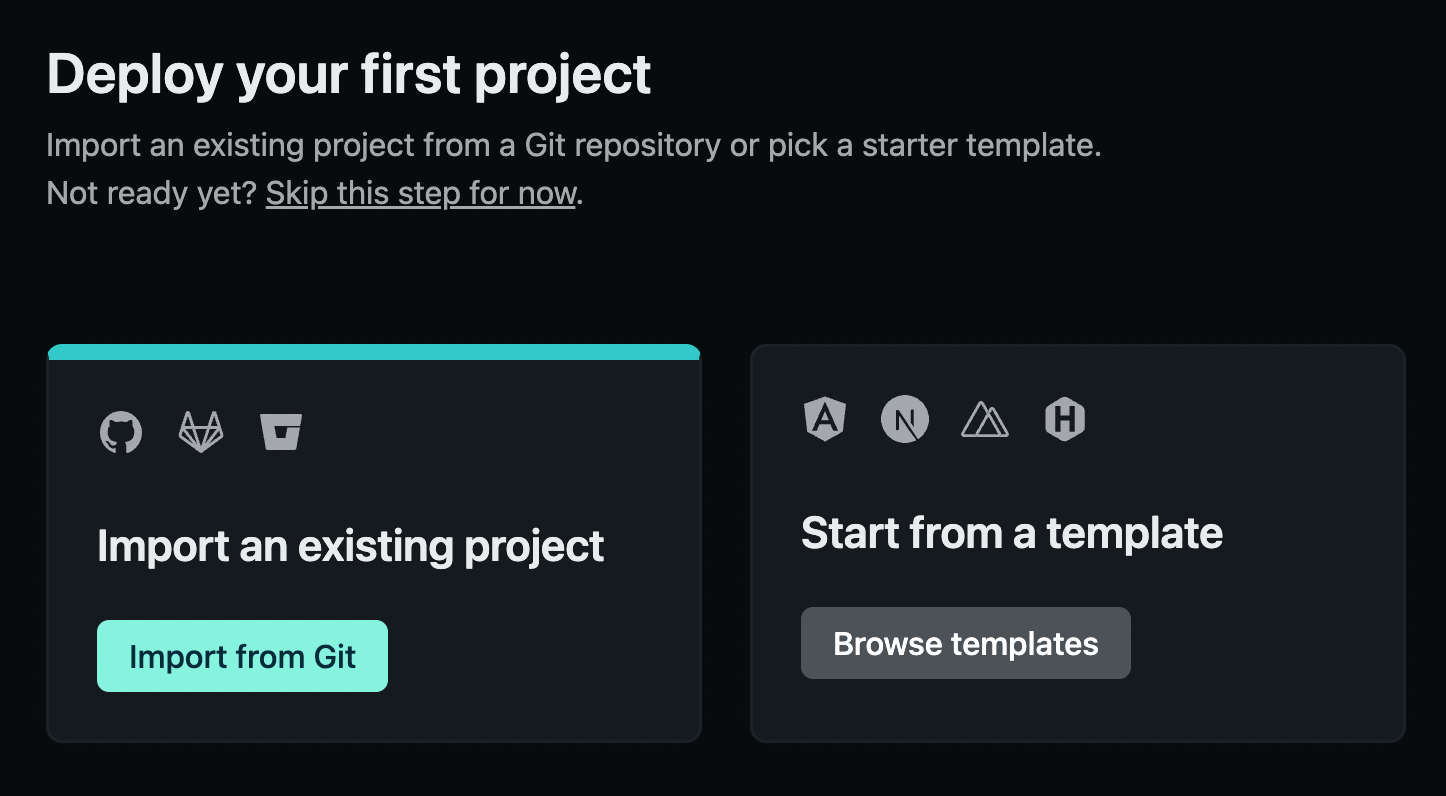Follow the Skip this step for now link
This screenshot has width=1446, height=796.
[x=421, y=193]
